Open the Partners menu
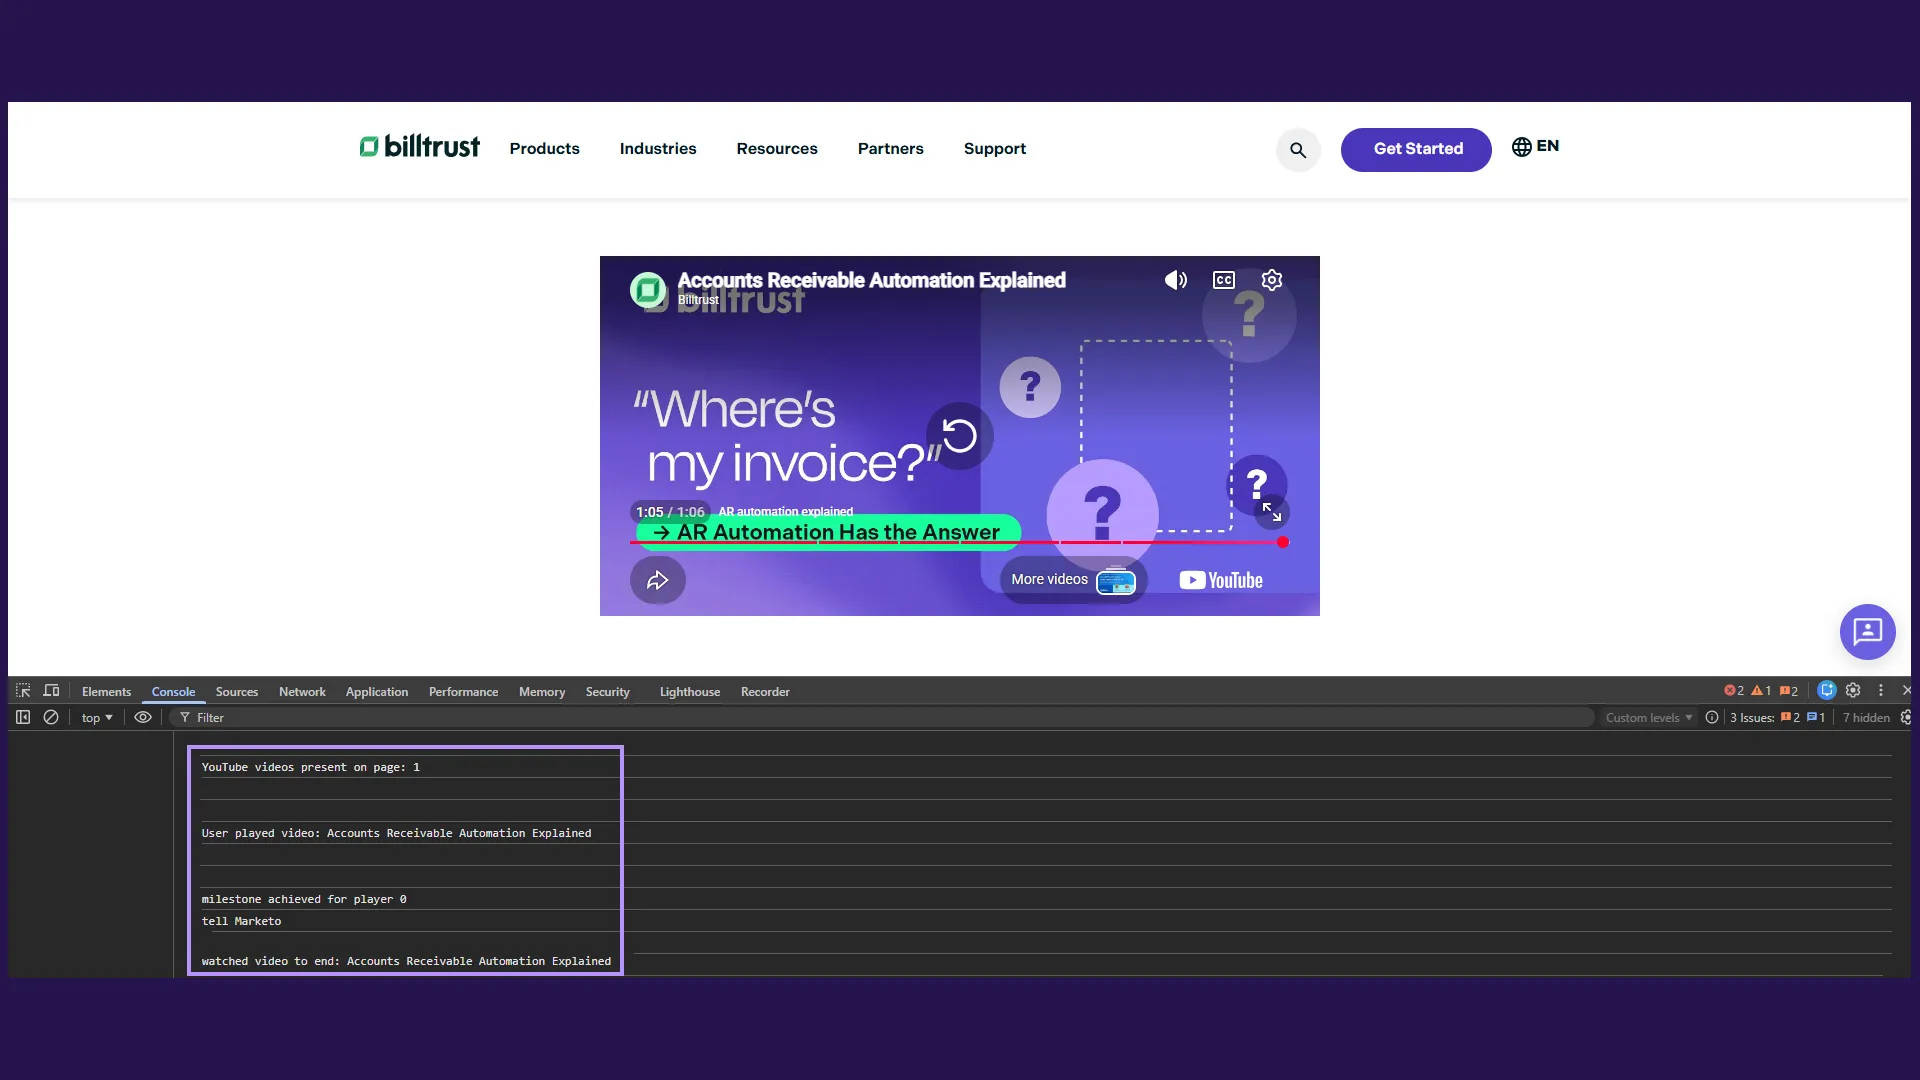Screen dimensions: 1920x1080 890,149
